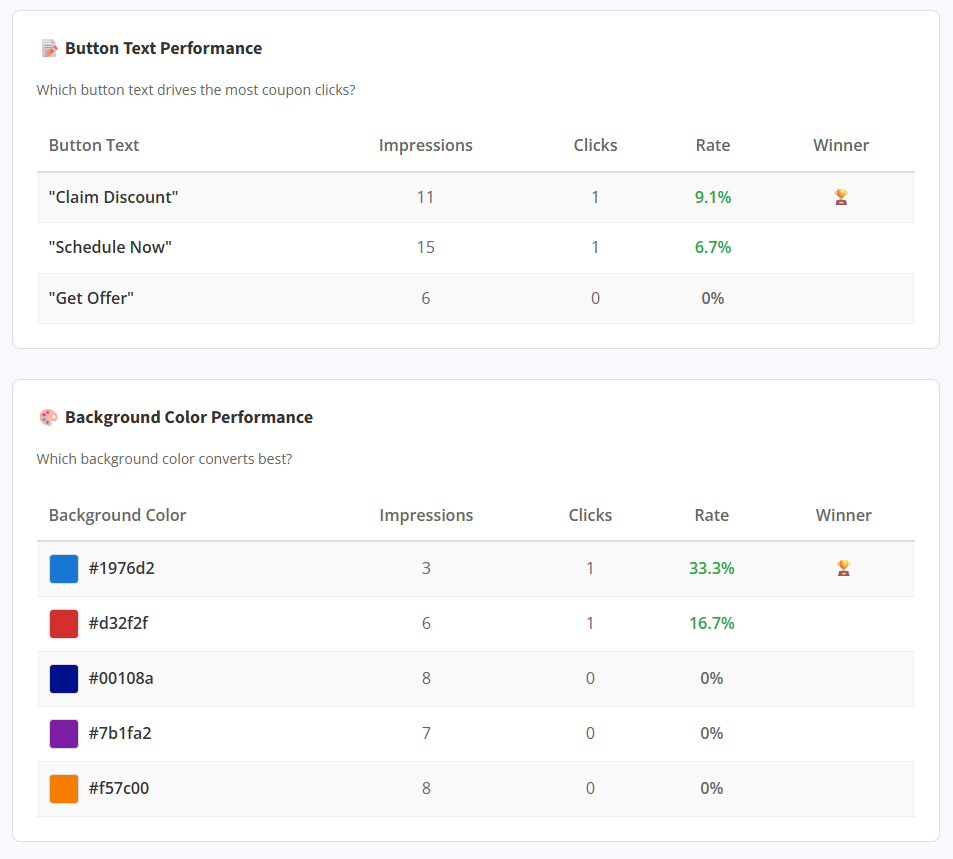Click the 9.1% rate value

pyautogui.click(x=712, y=197)
